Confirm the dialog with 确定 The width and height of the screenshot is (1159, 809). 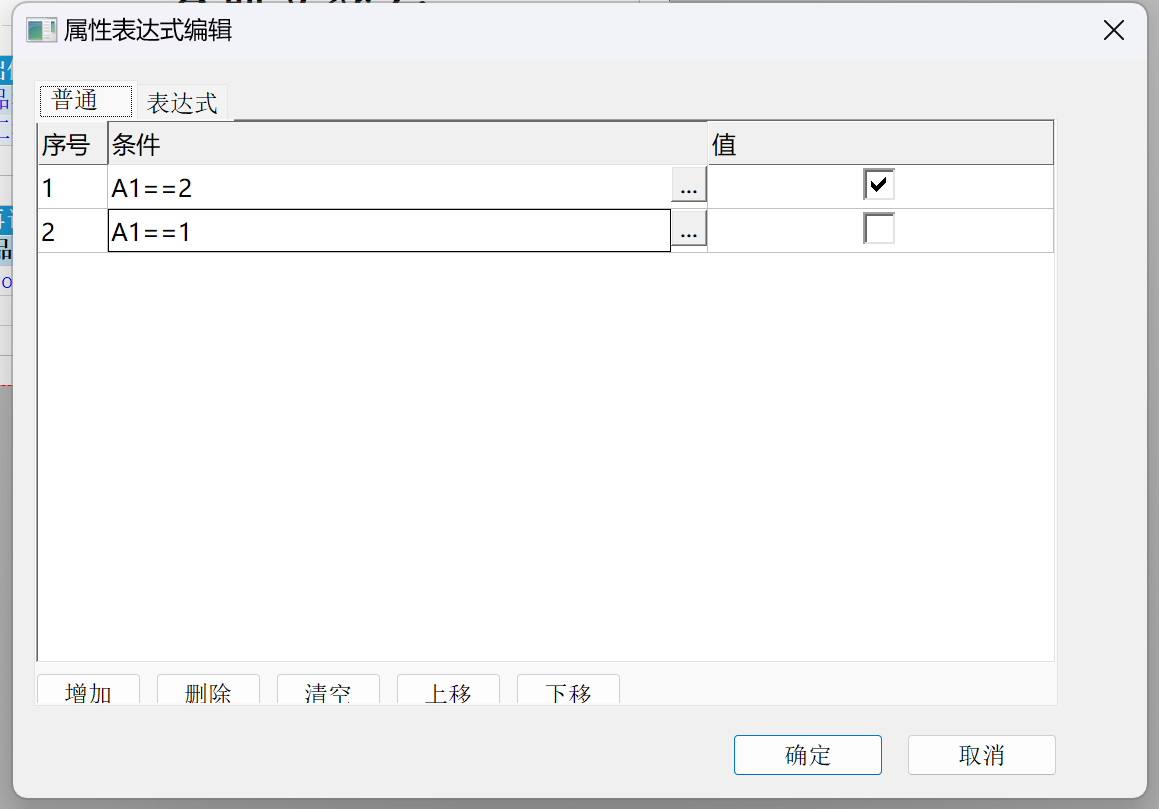click(807, 755)
